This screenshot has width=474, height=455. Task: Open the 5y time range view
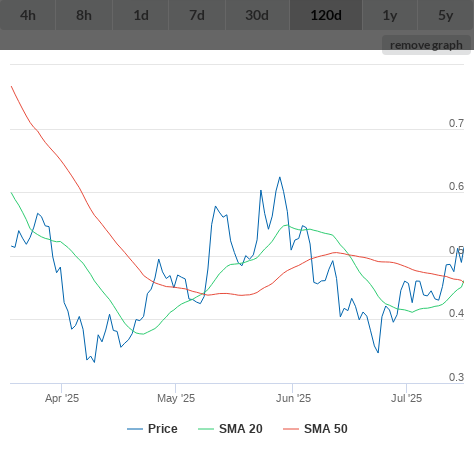coord(446,15)
